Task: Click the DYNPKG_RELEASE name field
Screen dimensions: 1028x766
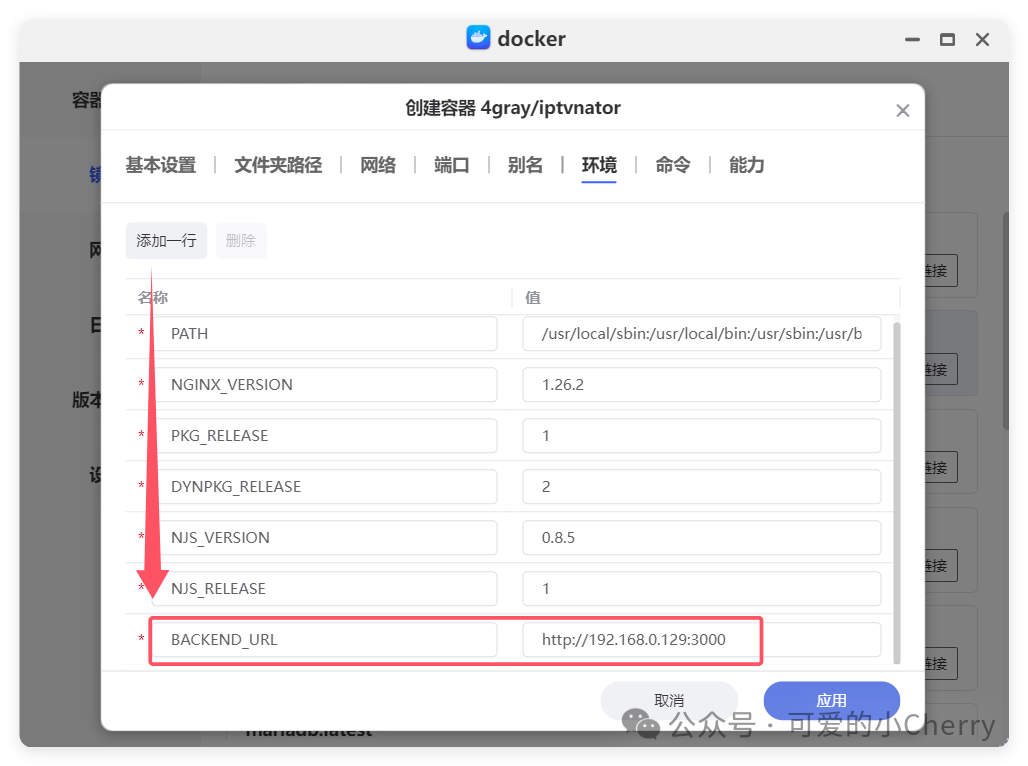Action: [x=325, y=487]
